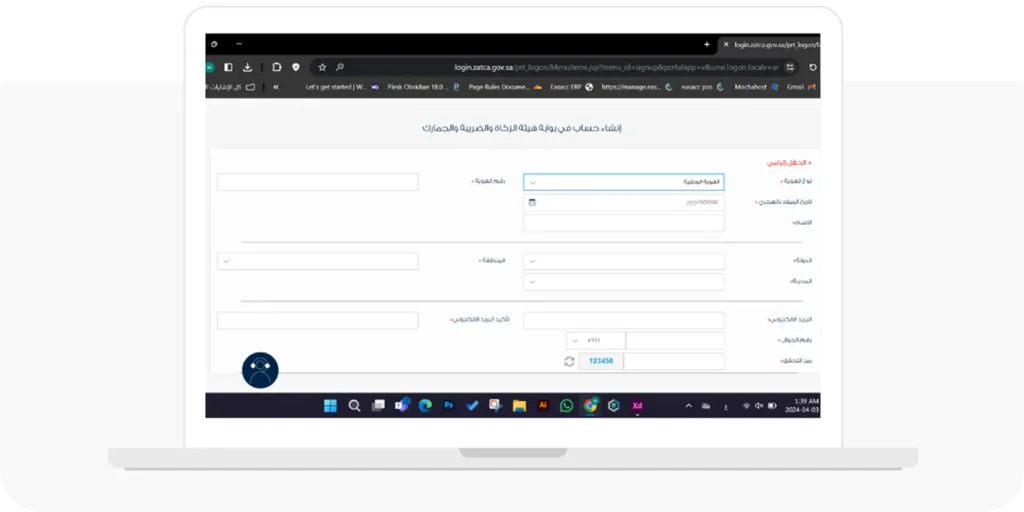Refresh the captcha verification code

point(569,361)
